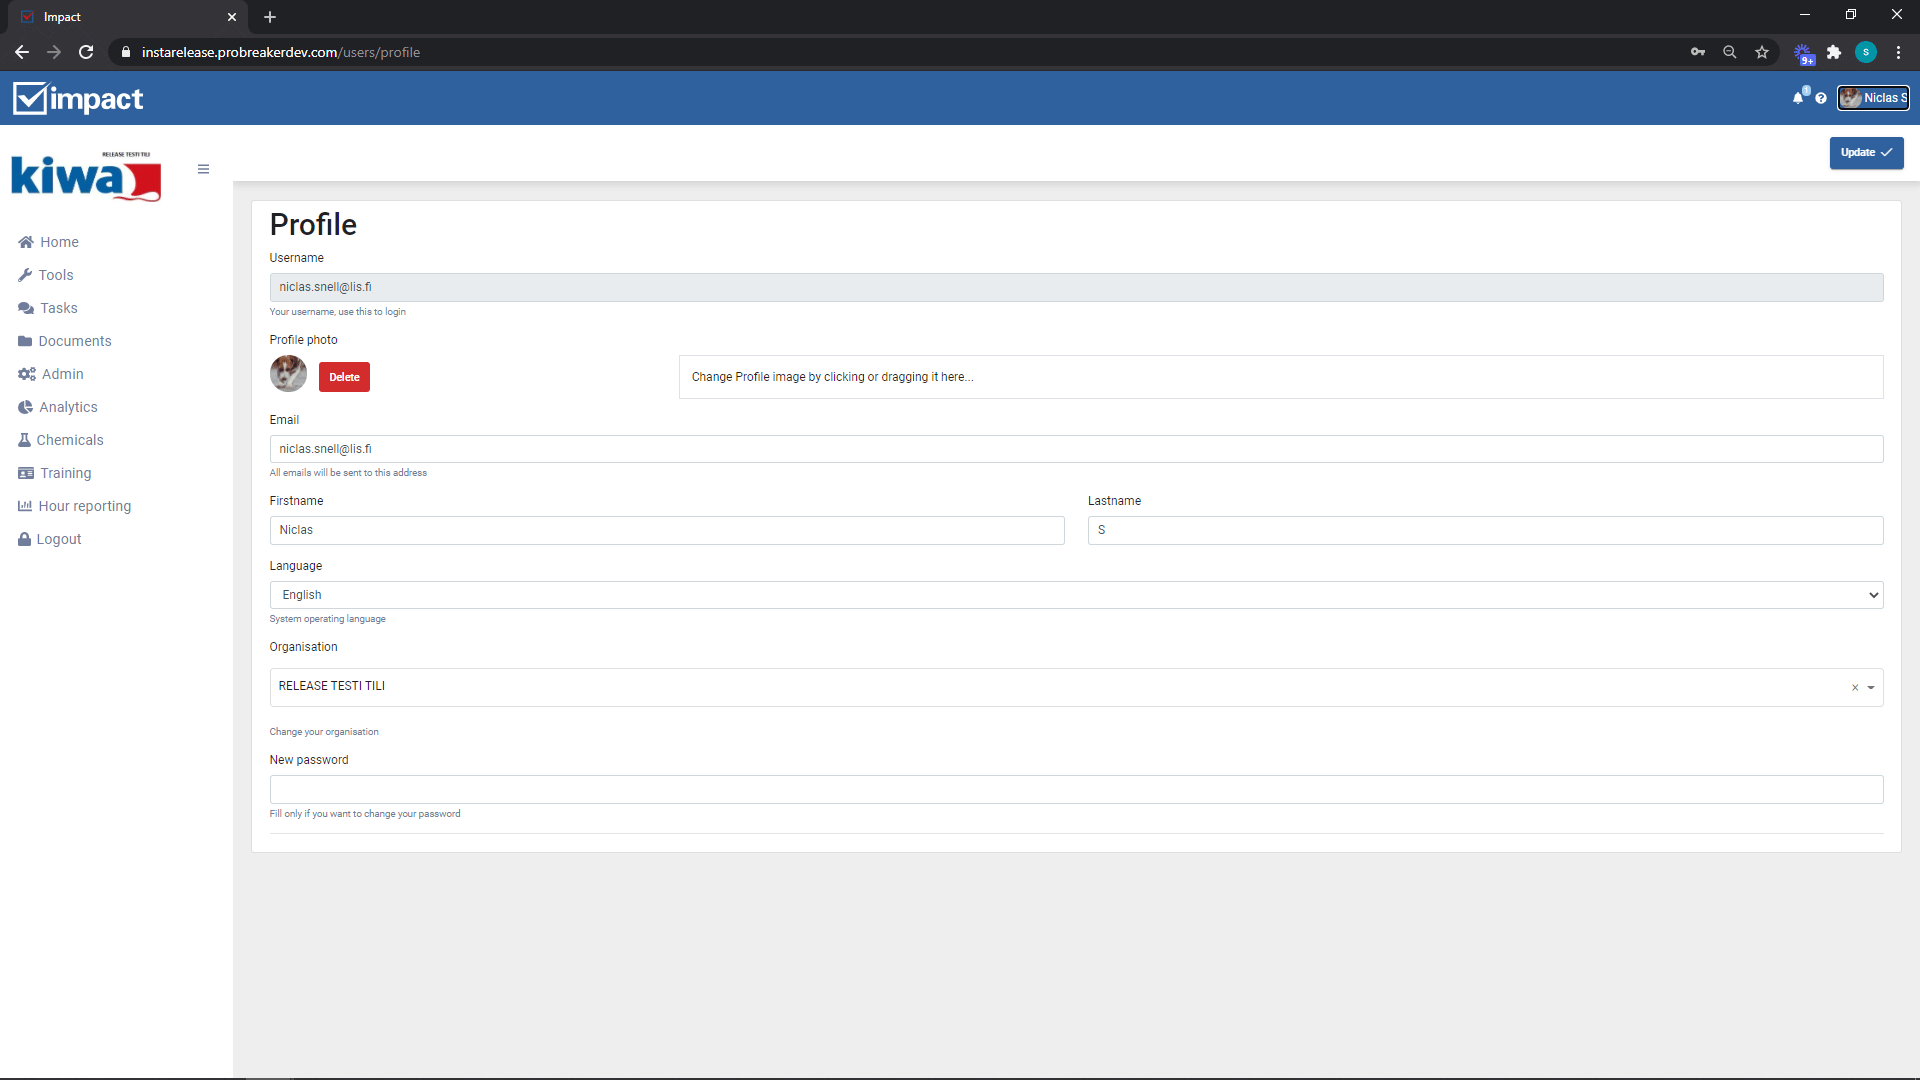Open browser extensions puzzle icon
Screen dimensions: 1920x1080
pyautogui.click(x=1833, y=52)
